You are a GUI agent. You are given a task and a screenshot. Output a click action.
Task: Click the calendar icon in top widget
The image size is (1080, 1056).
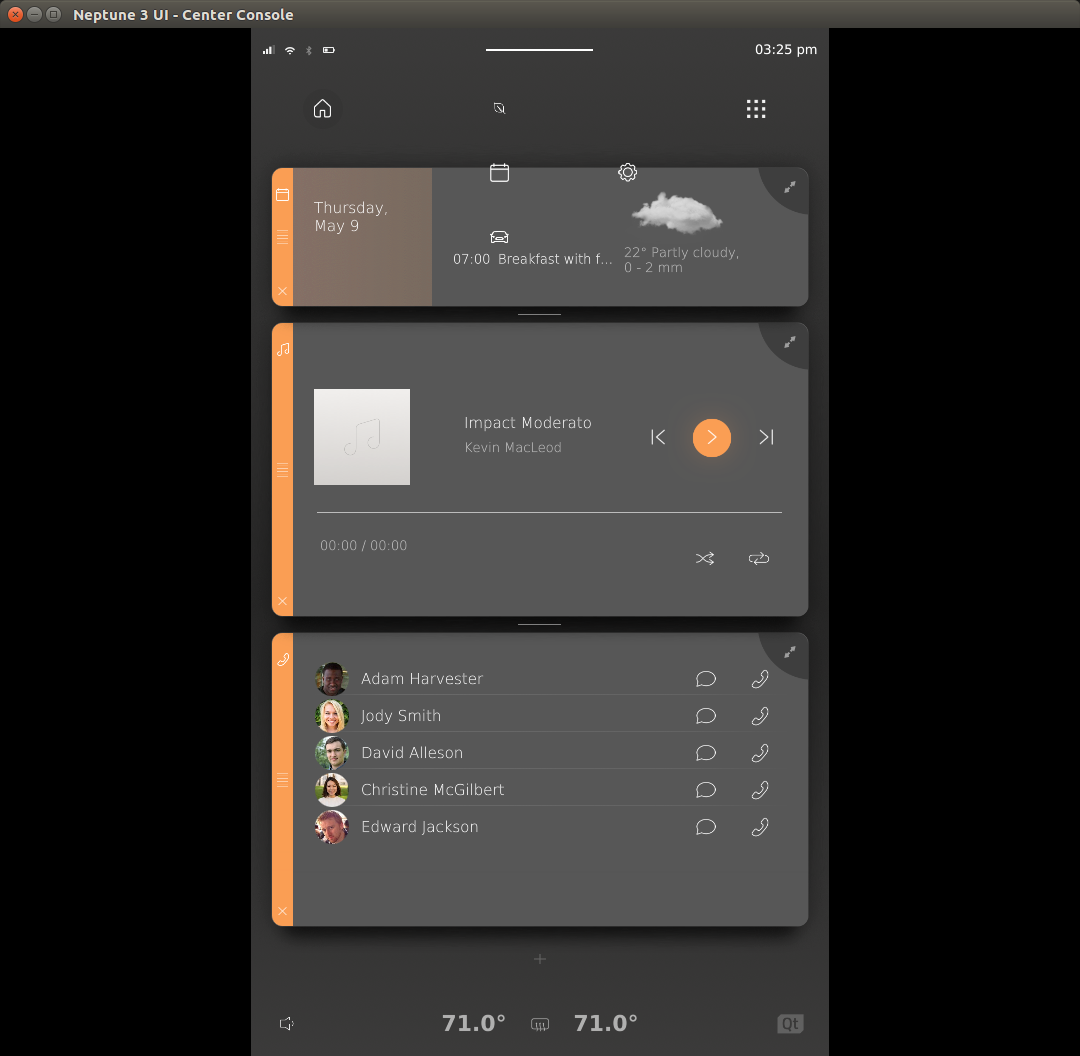point(499,173)
